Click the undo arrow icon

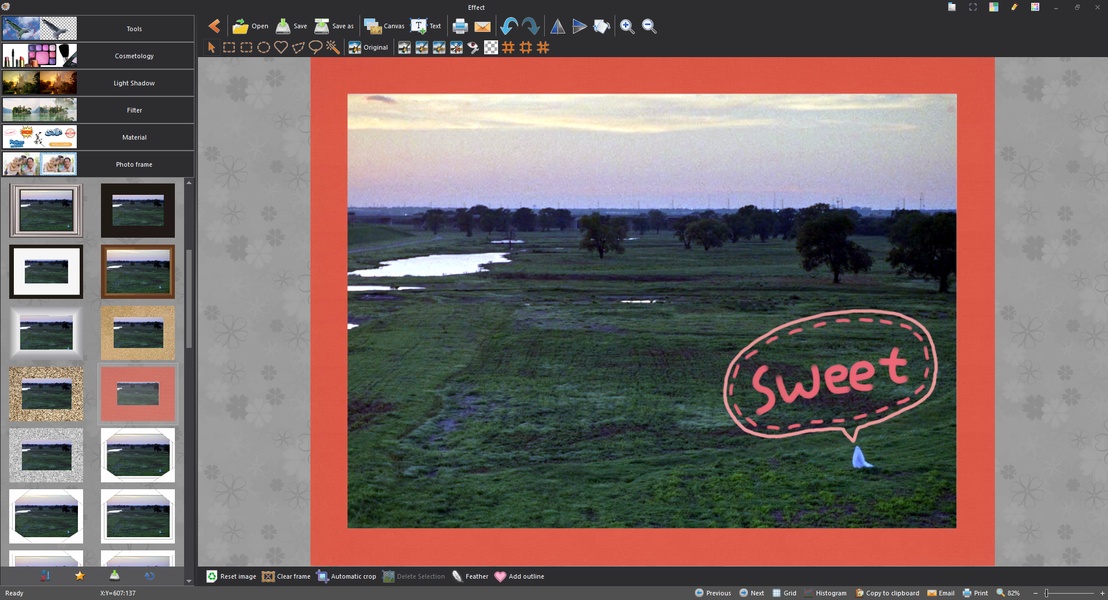(509, 26)
